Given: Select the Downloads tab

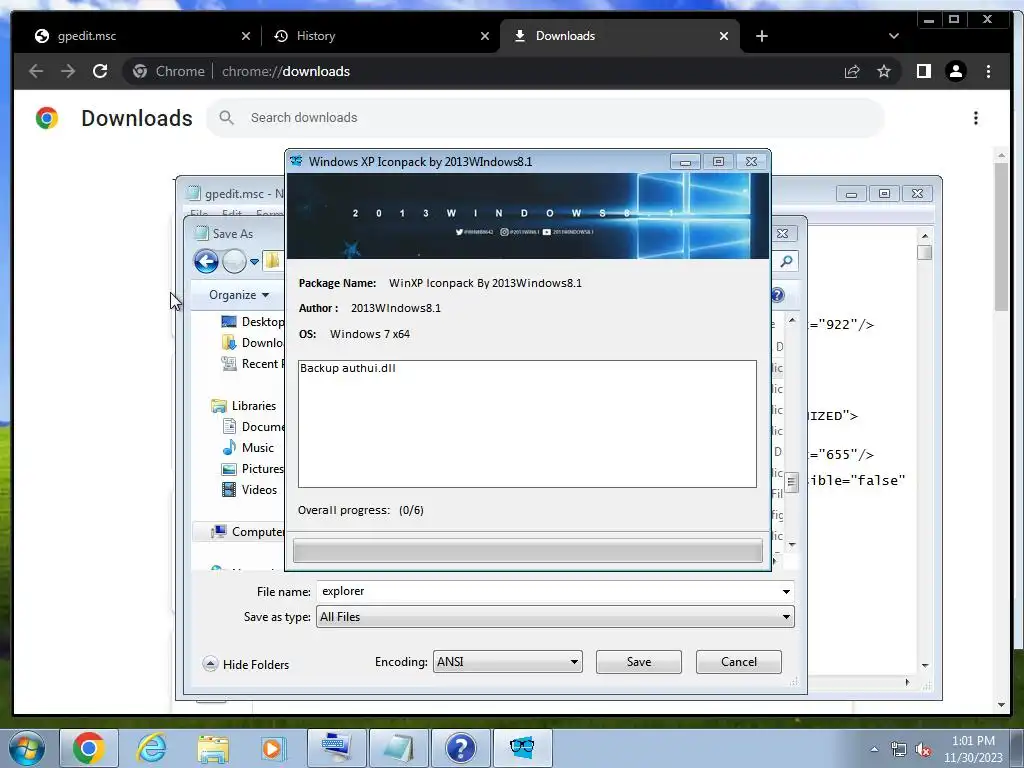Looking at the screenshot, I should 619,36.
